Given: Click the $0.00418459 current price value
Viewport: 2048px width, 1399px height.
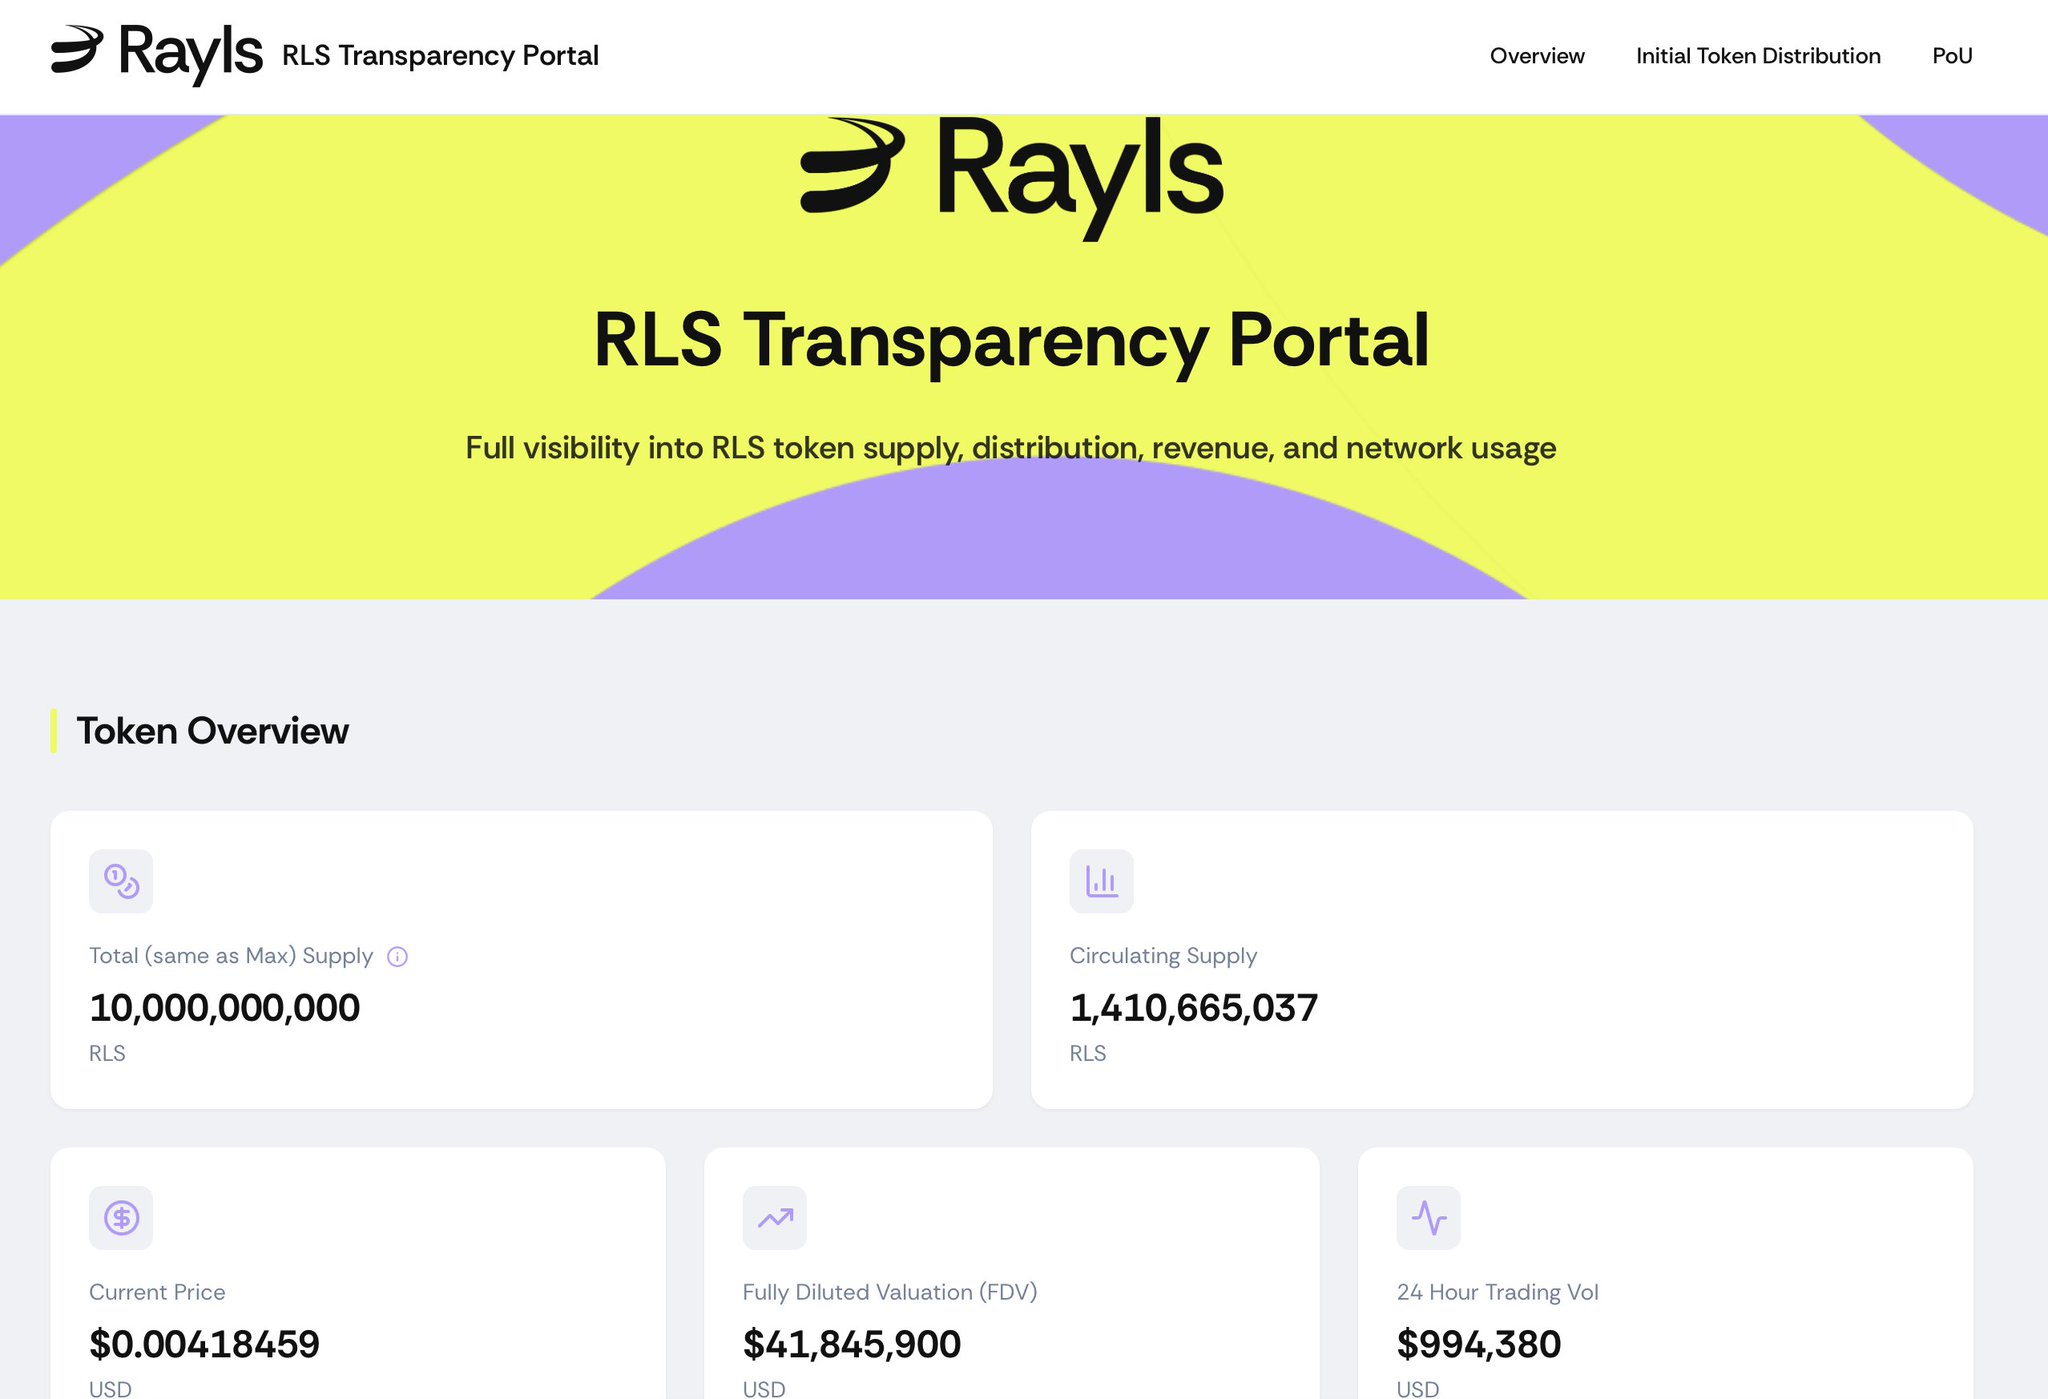Looking at the screenshot, I should [x=204, y=1344].
